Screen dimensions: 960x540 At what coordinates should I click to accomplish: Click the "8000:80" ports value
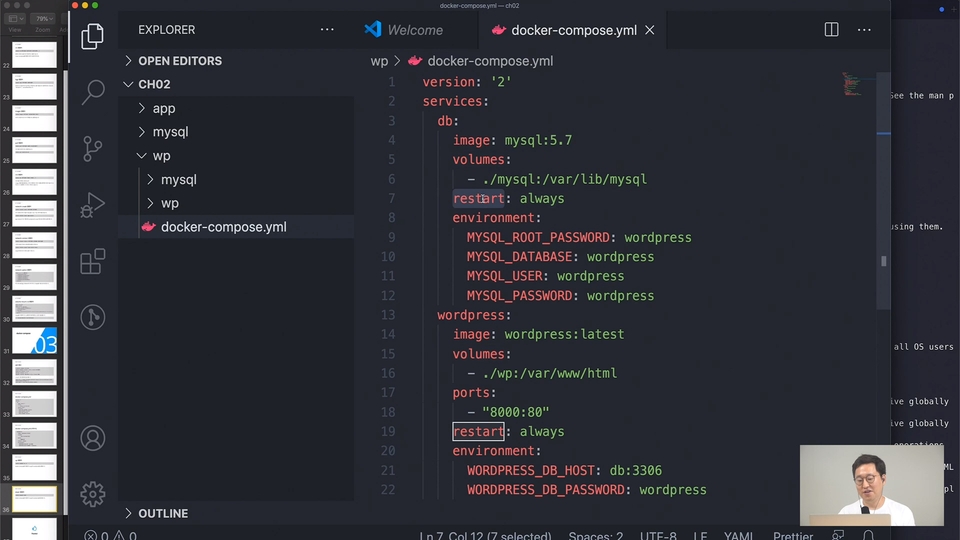click(x=516, y=412)
